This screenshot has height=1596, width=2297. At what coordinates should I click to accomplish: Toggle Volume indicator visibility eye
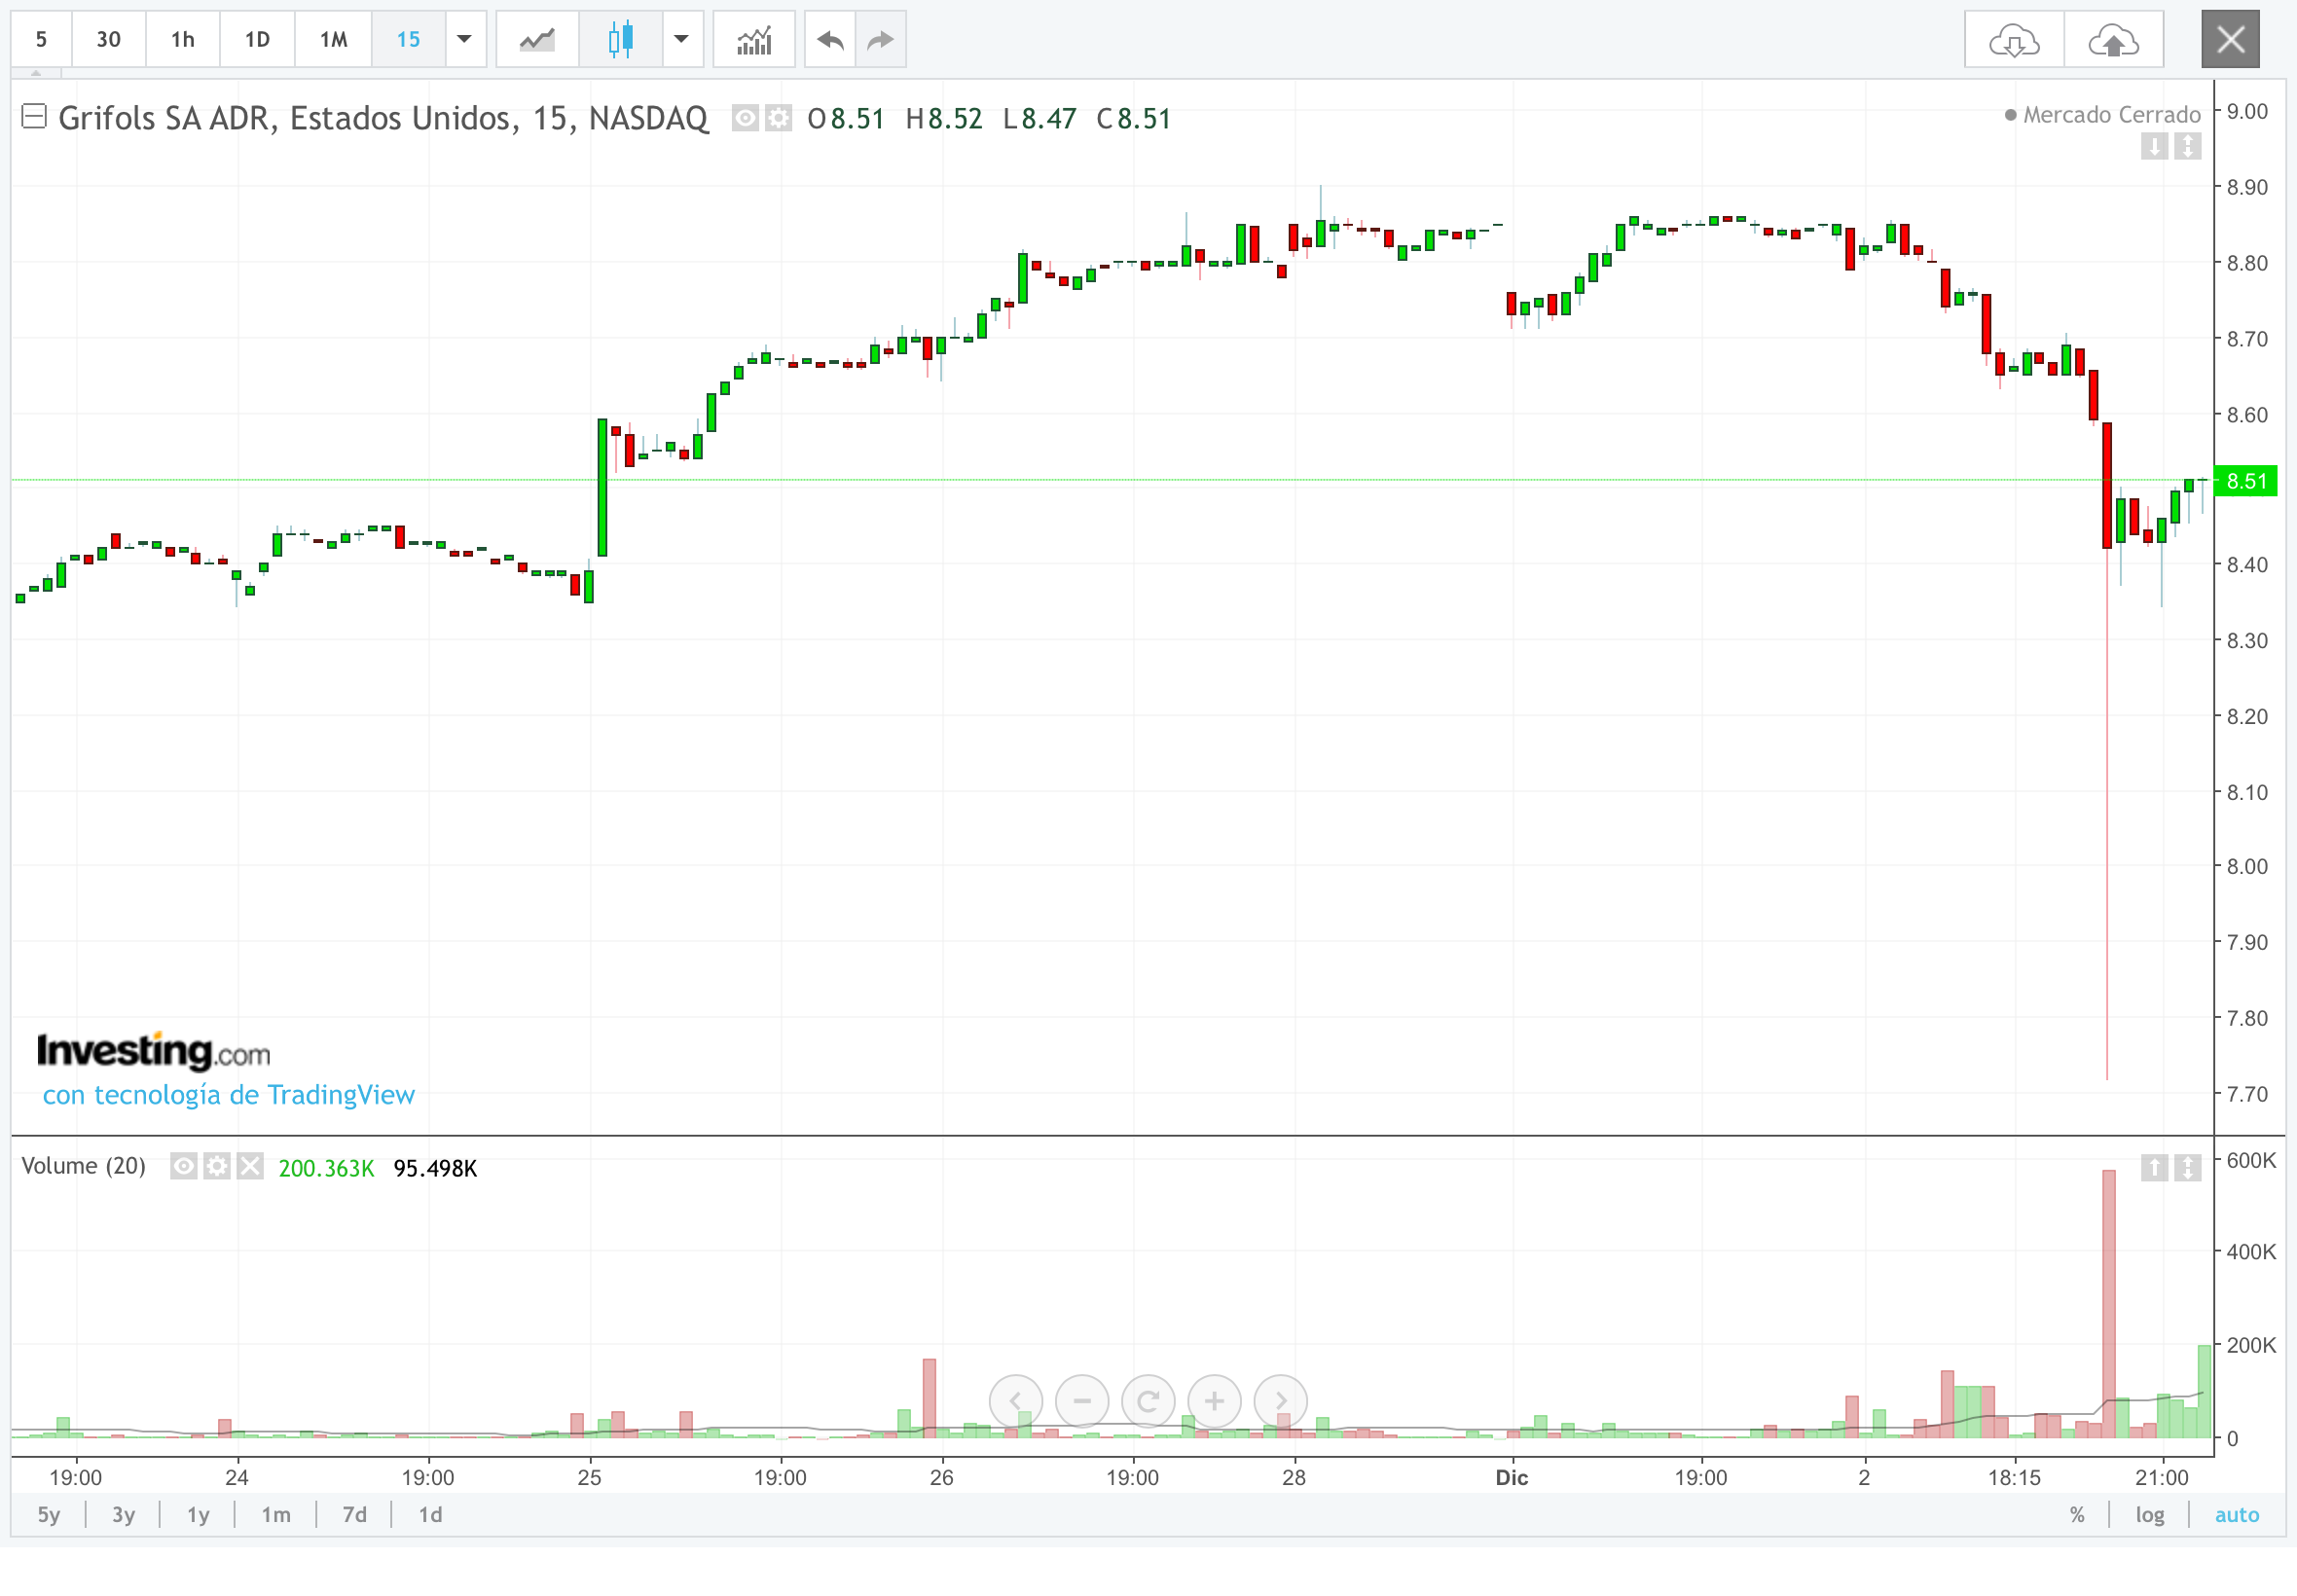coord(183,1166)
